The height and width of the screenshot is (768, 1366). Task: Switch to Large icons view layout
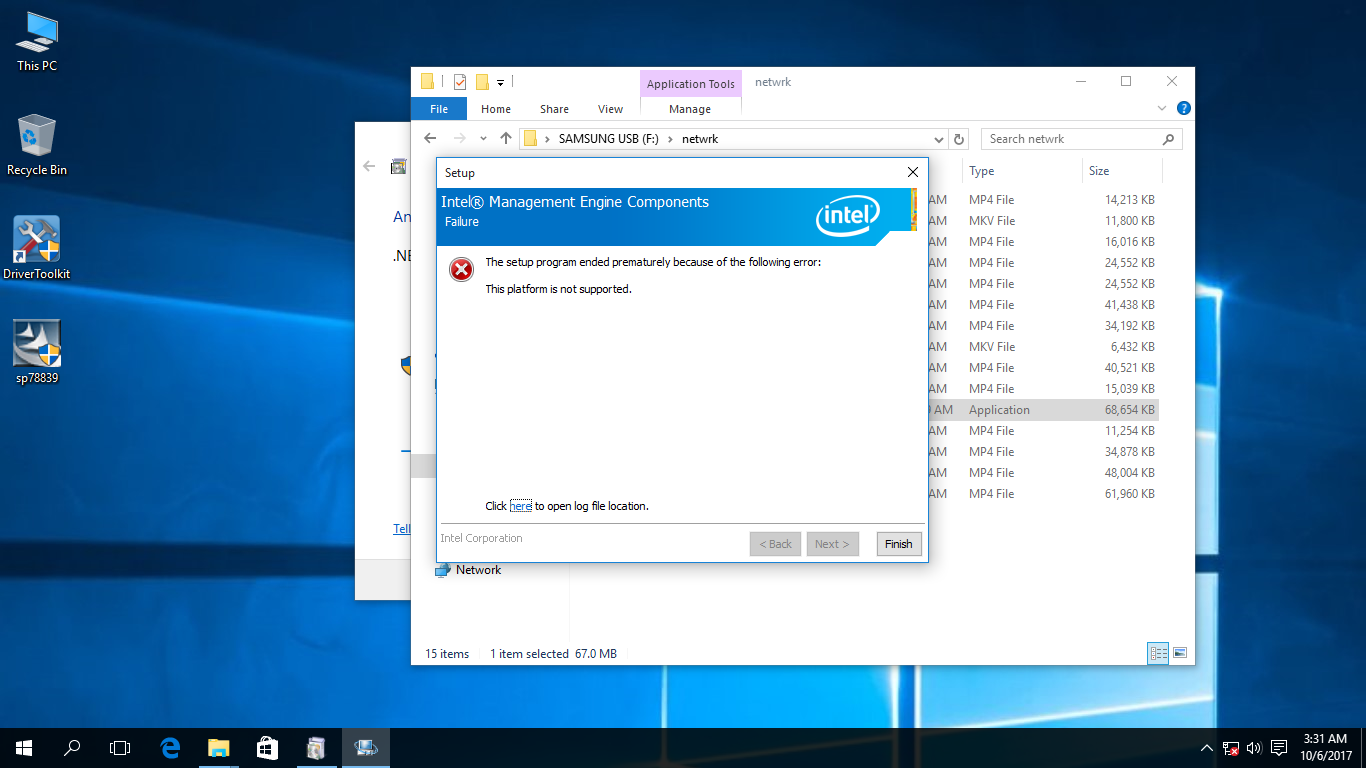[1180, 653]
